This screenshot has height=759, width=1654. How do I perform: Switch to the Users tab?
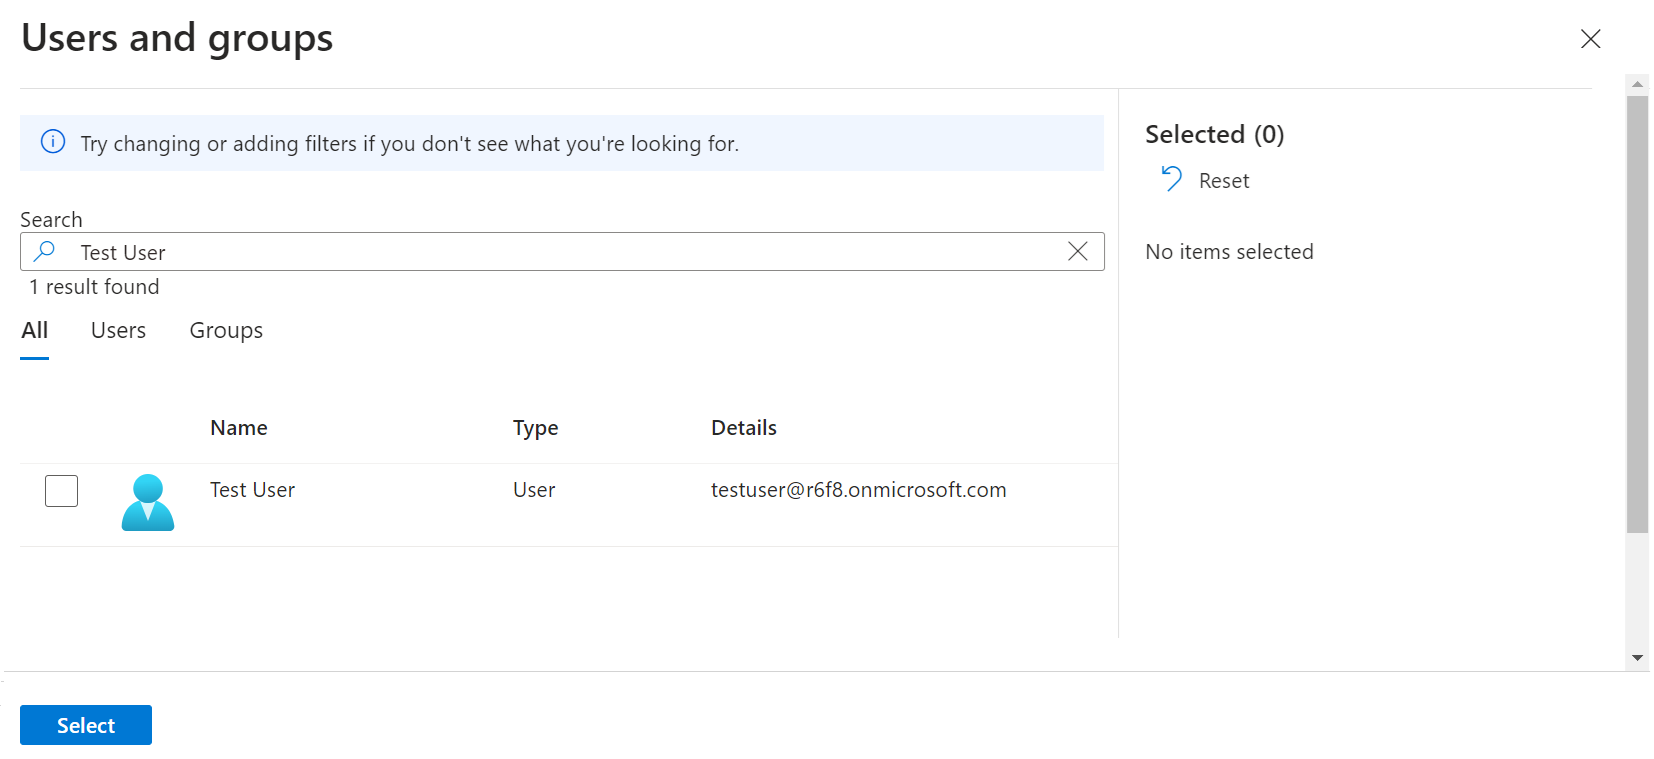tap(118, 331)
